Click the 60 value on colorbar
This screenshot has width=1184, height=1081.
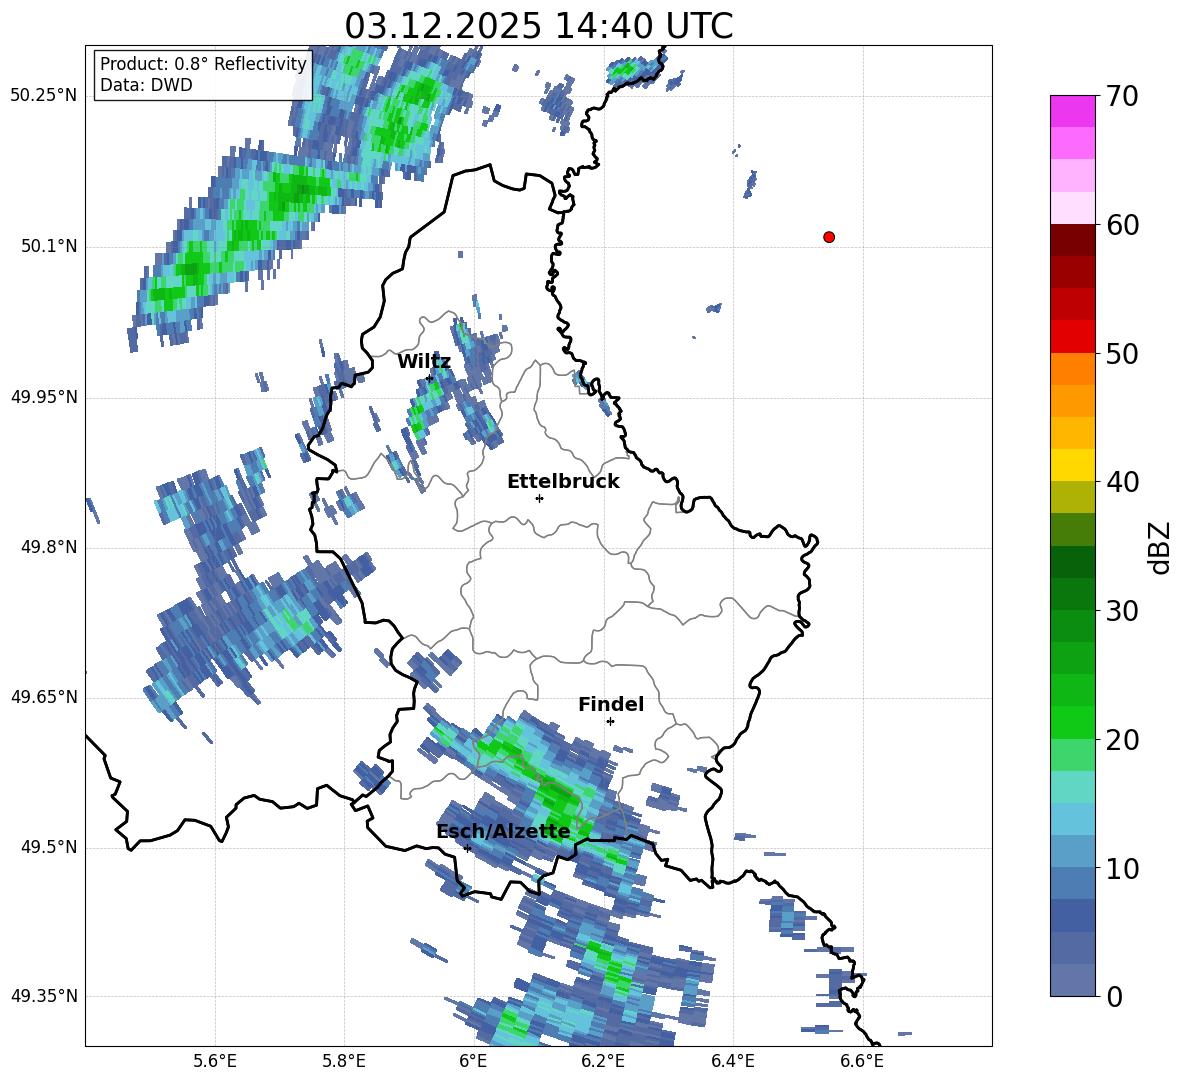(1122, 225)
